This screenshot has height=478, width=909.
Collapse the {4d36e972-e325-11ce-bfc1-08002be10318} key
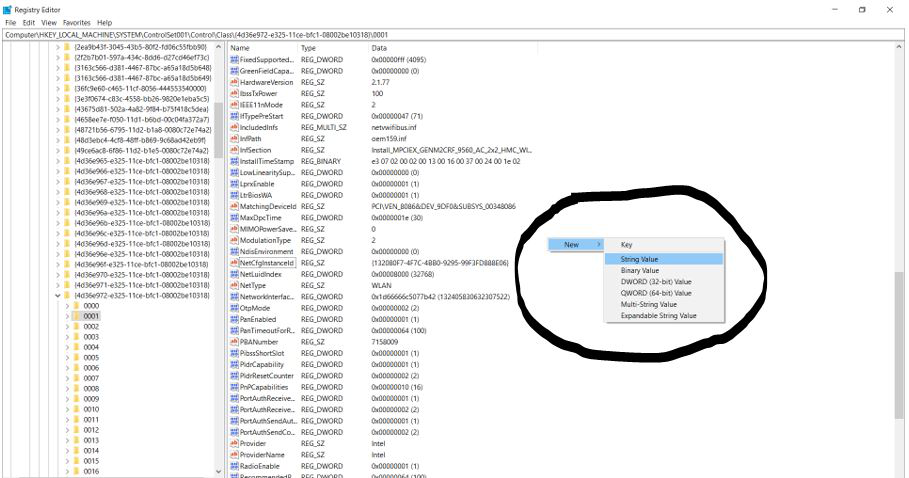pos(57,296)
